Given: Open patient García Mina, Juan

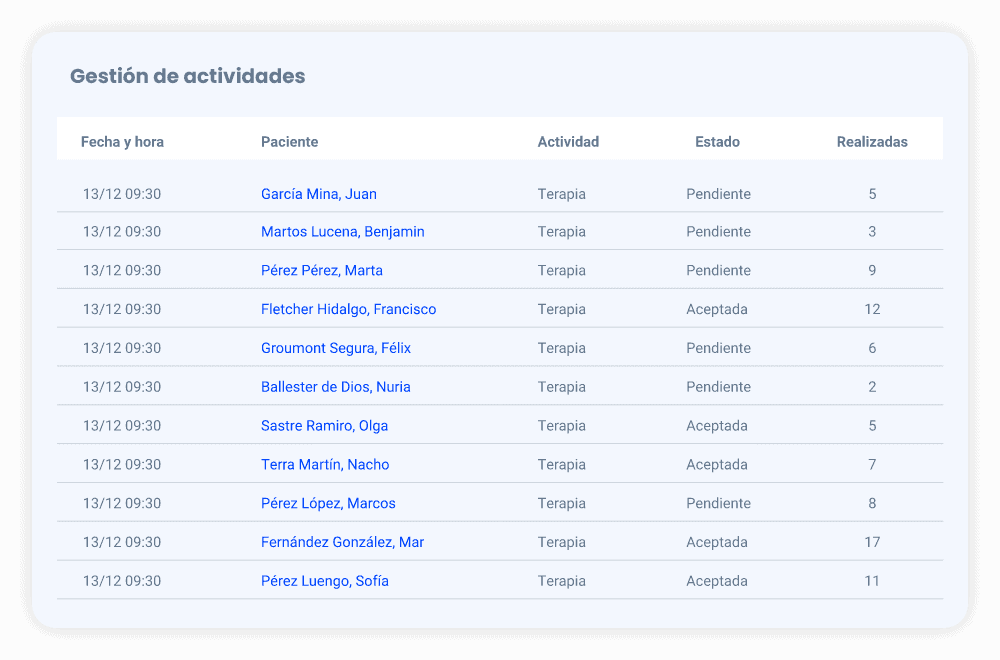Looking at the screenshot, I should (x=319, y=194).
